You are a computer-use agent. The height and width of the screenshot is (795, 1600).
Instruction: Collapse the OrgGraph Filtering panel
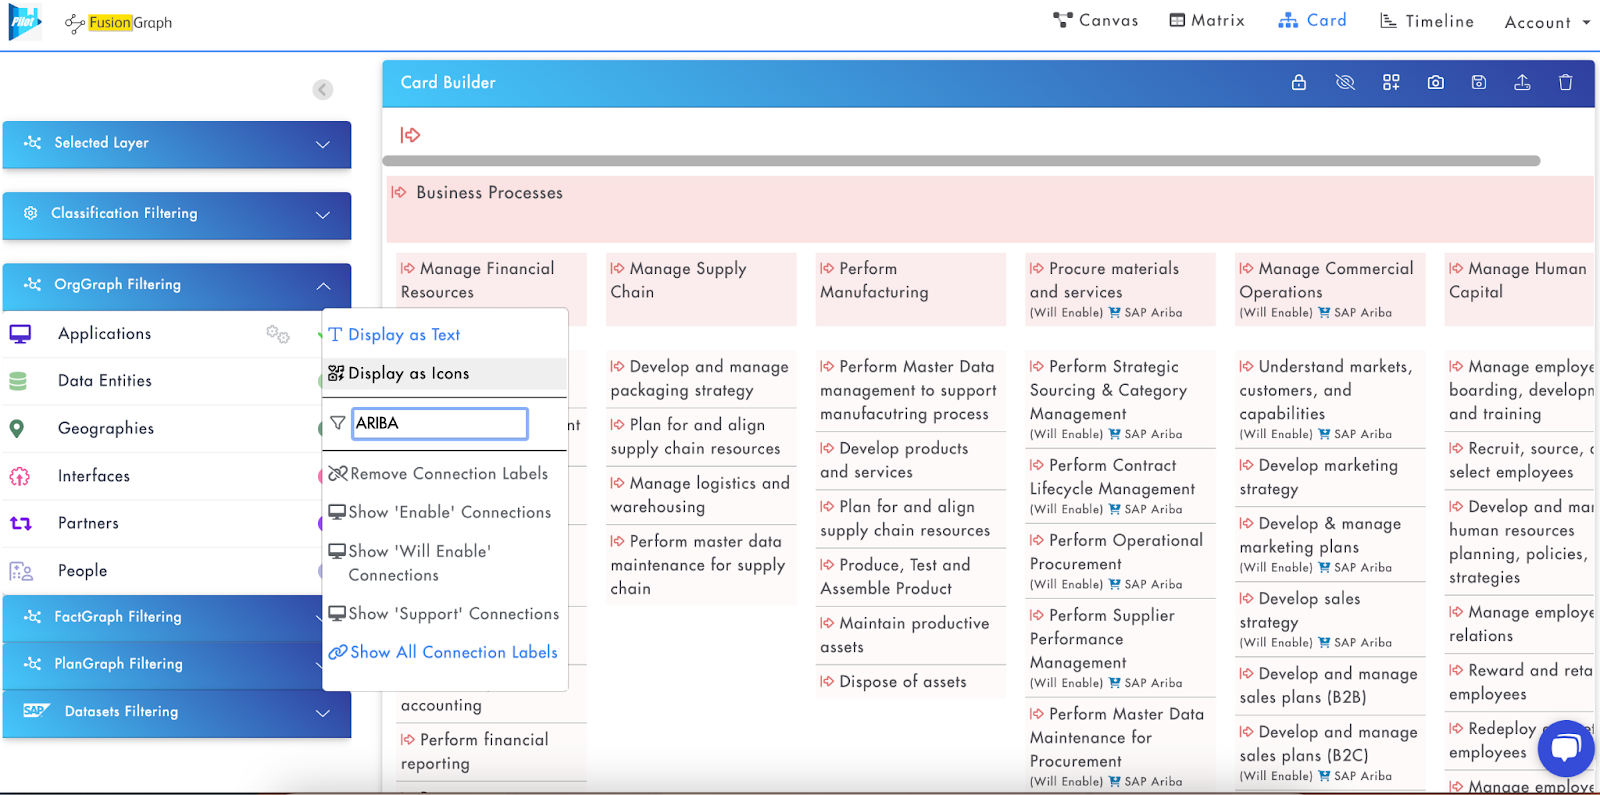pos(177,286)
